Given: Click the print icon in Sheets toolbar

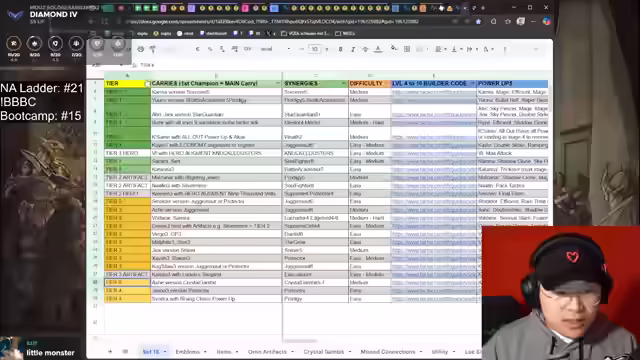Looking at the screenshot, I should [141, 49].
